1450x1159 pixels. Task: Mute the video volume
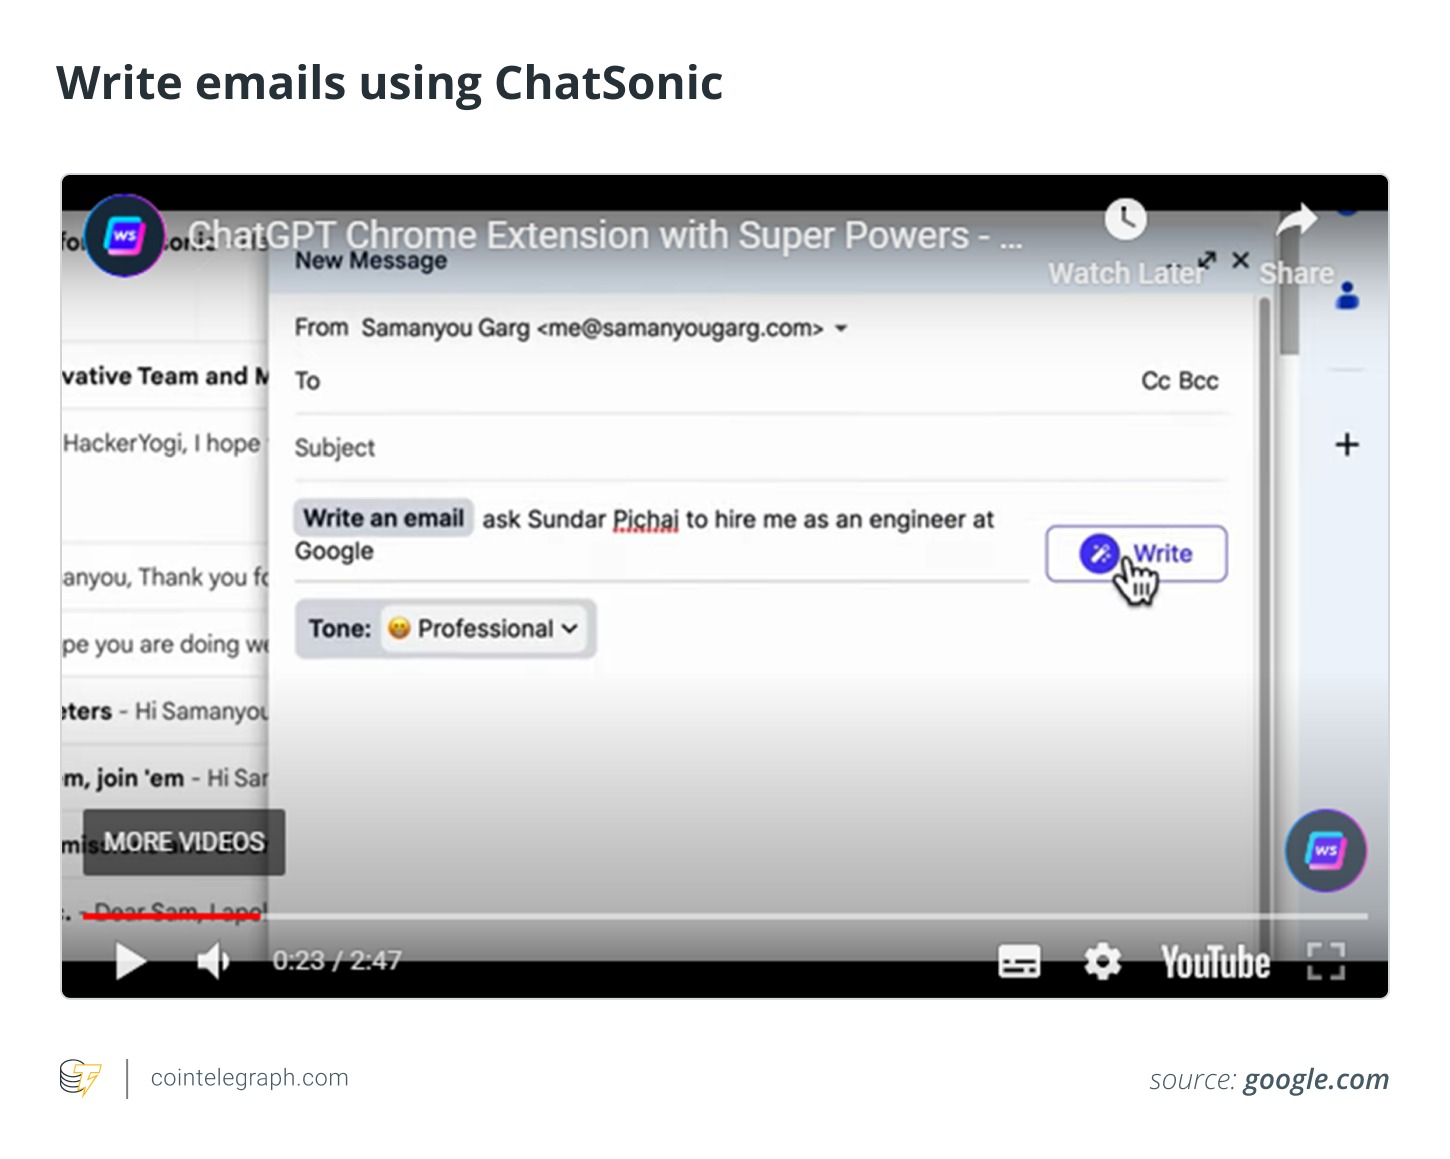tap(212, 962)
